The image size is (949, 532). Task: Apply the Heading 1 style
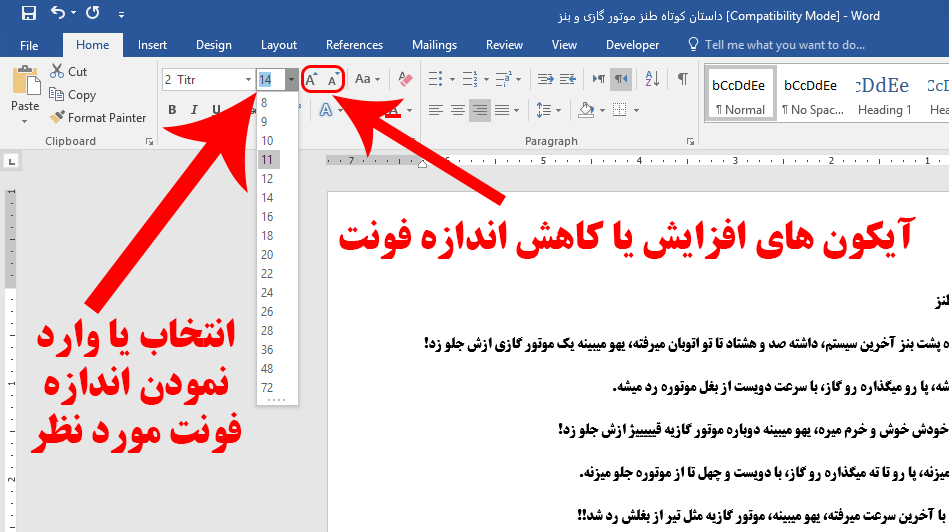pyautogui.click(x=885, y=96)
